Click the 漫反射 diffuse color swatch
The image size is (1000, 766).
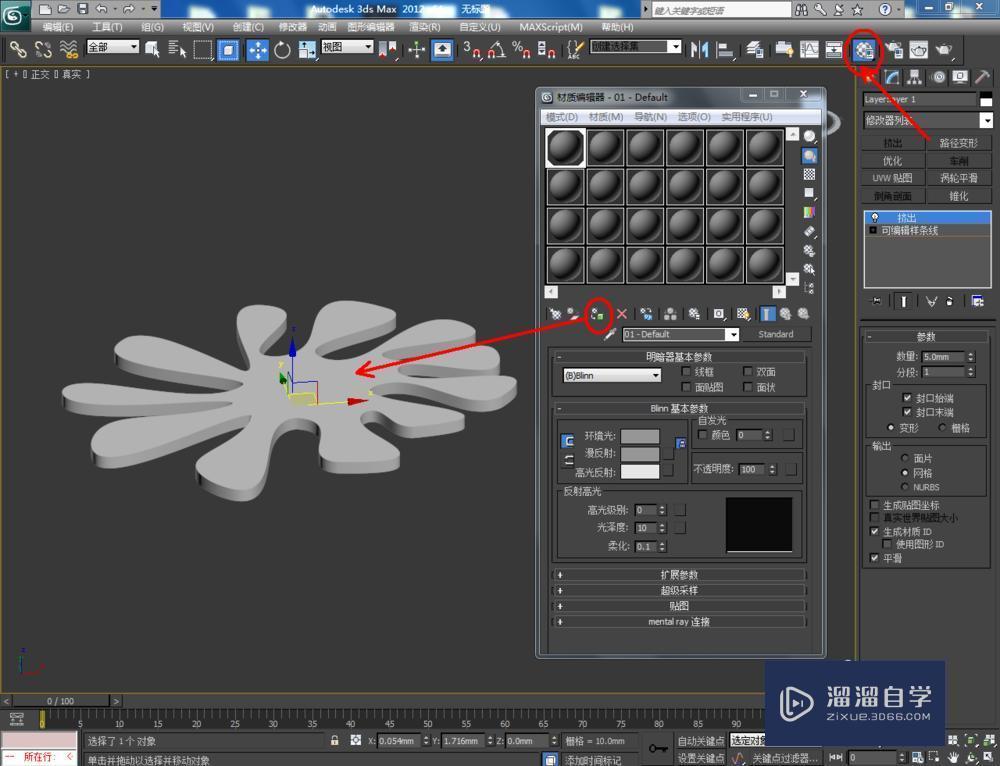[x=639, y=453]
